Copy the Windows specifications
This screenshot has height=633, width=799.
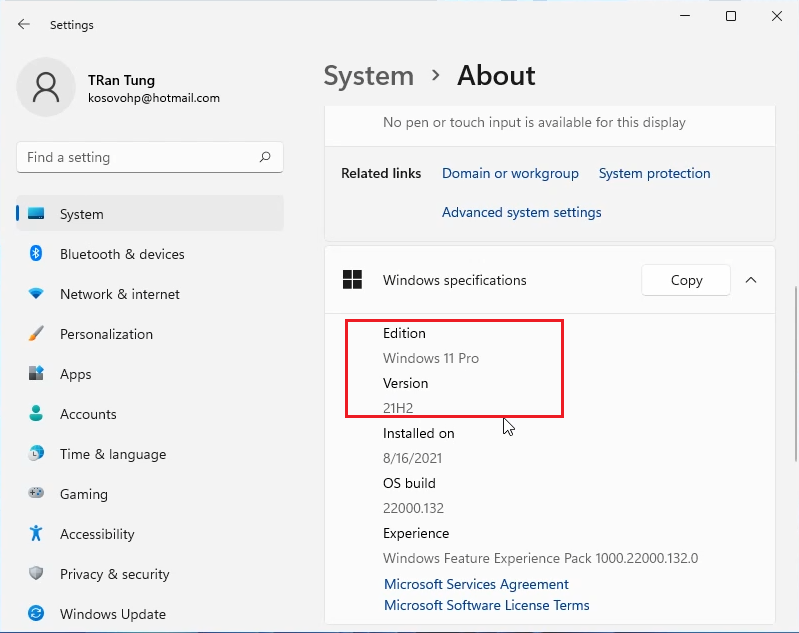tap(686, 280)
